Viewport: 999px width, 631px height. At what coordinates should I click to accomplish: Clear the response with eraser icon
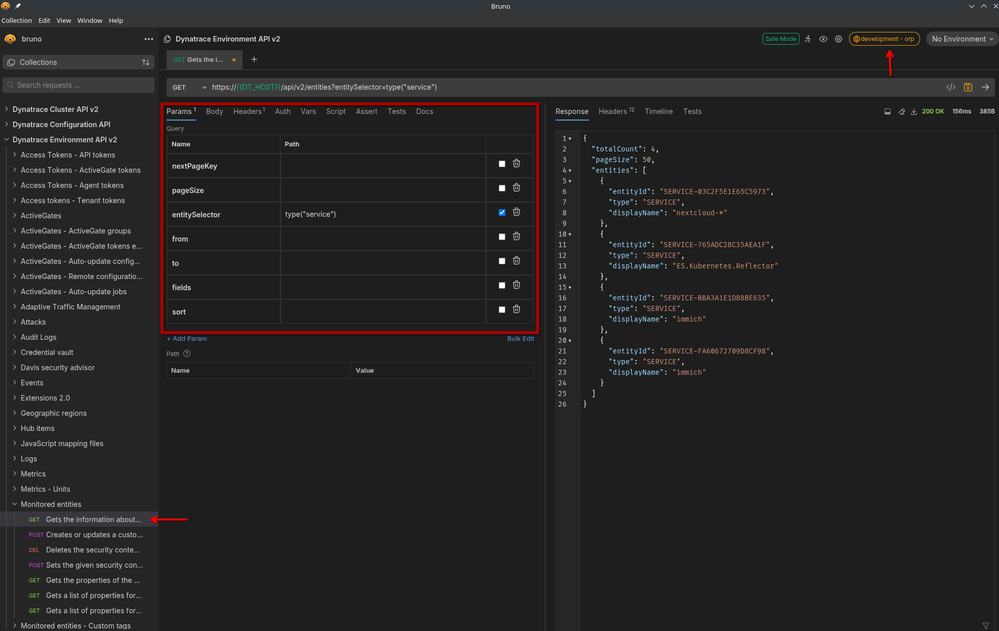tap(902, 112)
